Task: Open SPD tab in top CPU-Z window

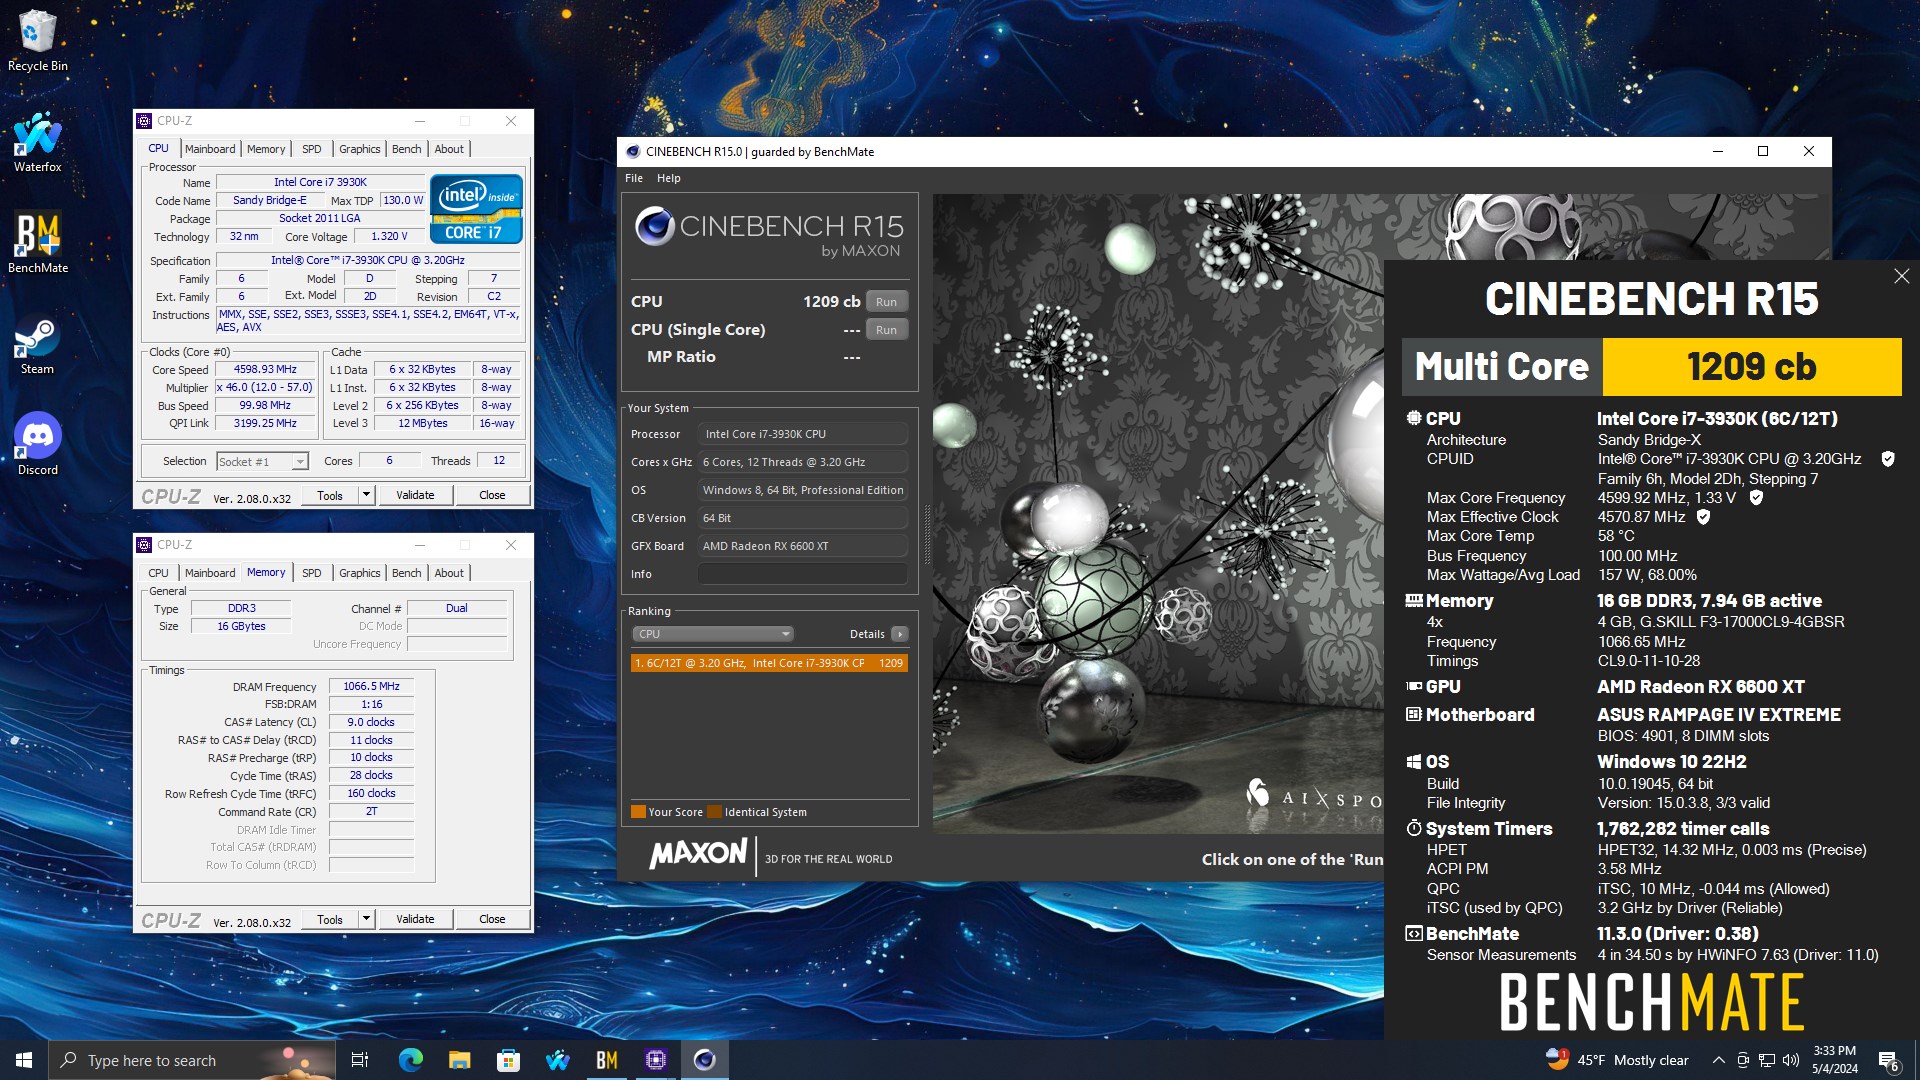Action: click(x=312, y=149)
